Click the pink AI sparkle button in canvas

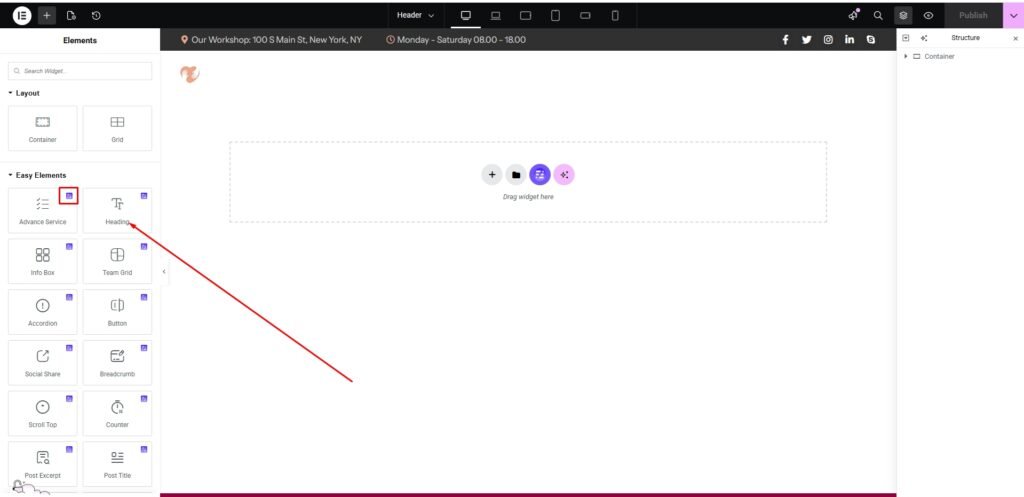[x=564, y=175]
